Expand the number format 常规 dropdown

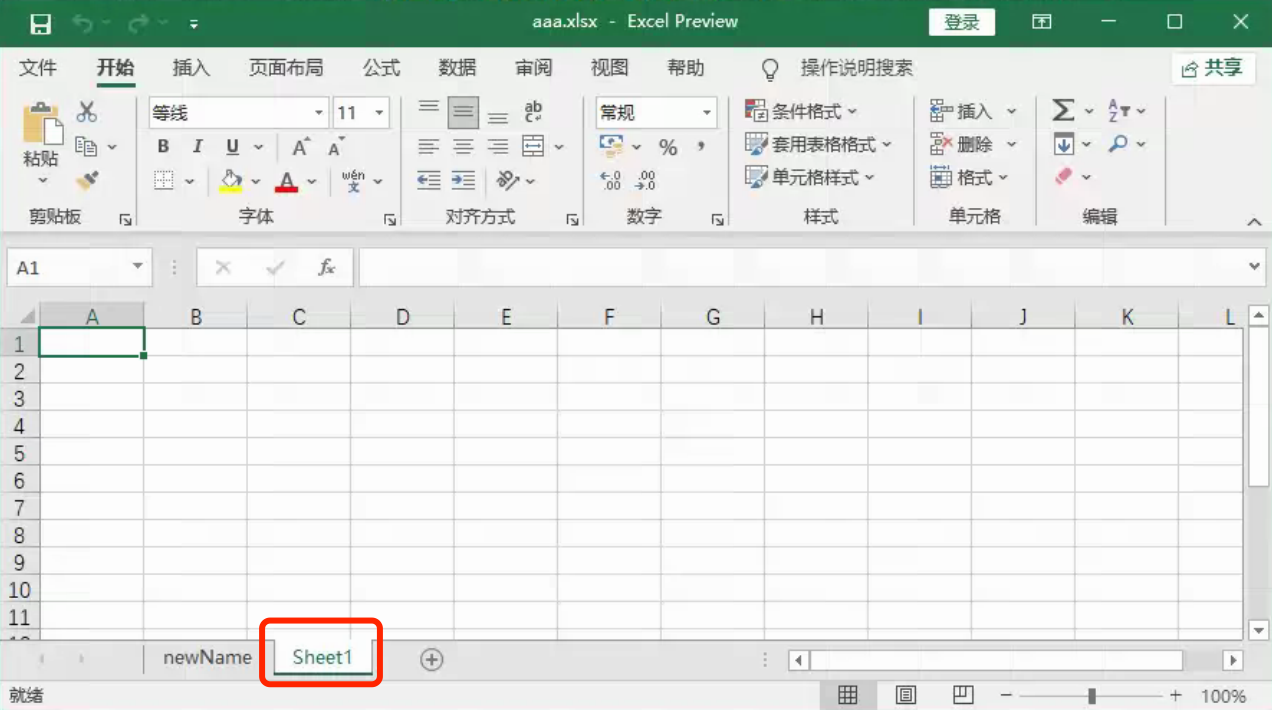707,113
